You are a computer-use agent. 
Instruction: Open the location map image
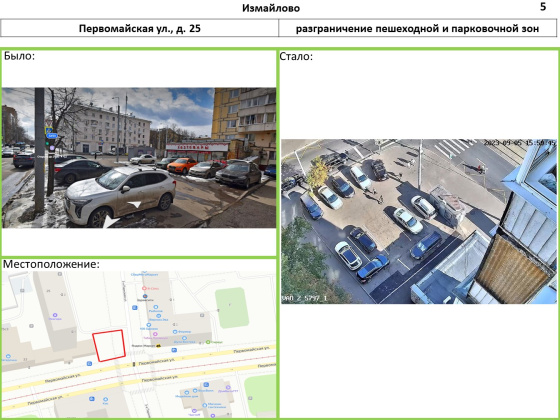point(139,344)
